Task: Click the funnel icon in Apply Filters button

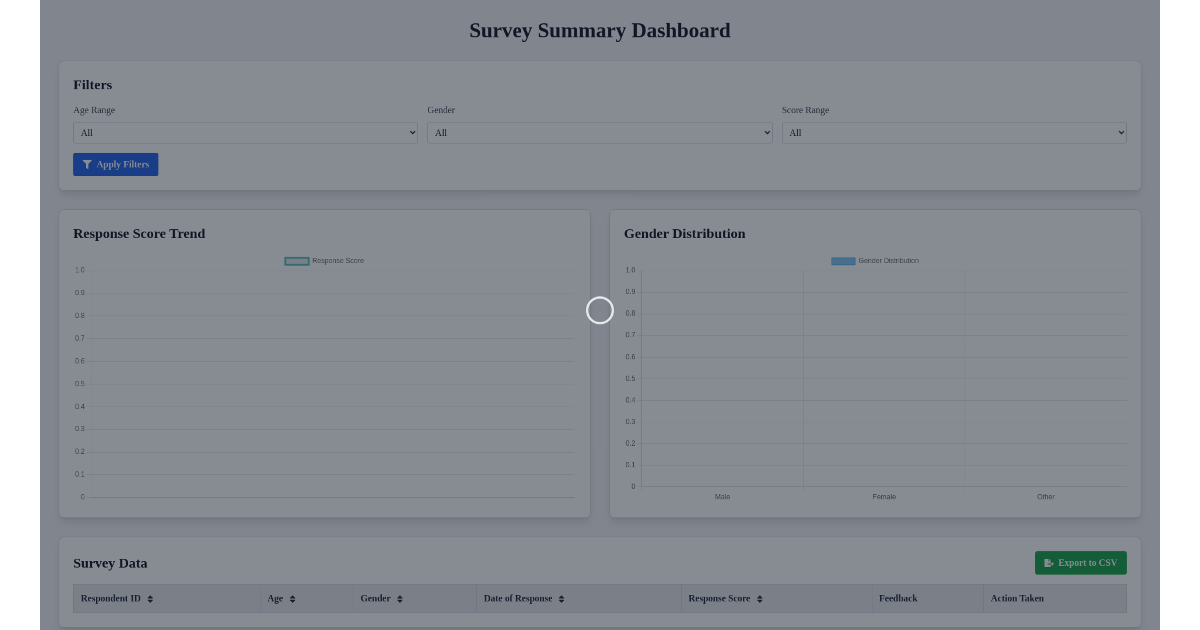Action: (88, 164)
